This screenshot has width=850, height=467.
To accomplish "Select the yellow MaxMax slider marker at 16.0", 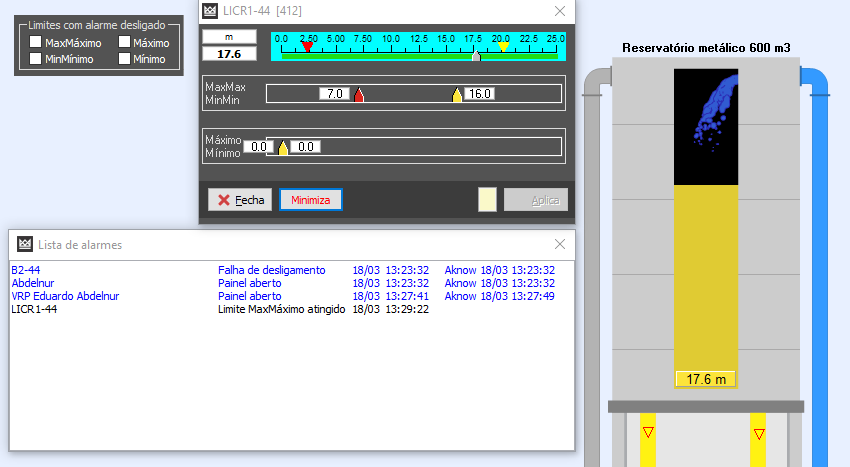I will click(x=457, y=95).
